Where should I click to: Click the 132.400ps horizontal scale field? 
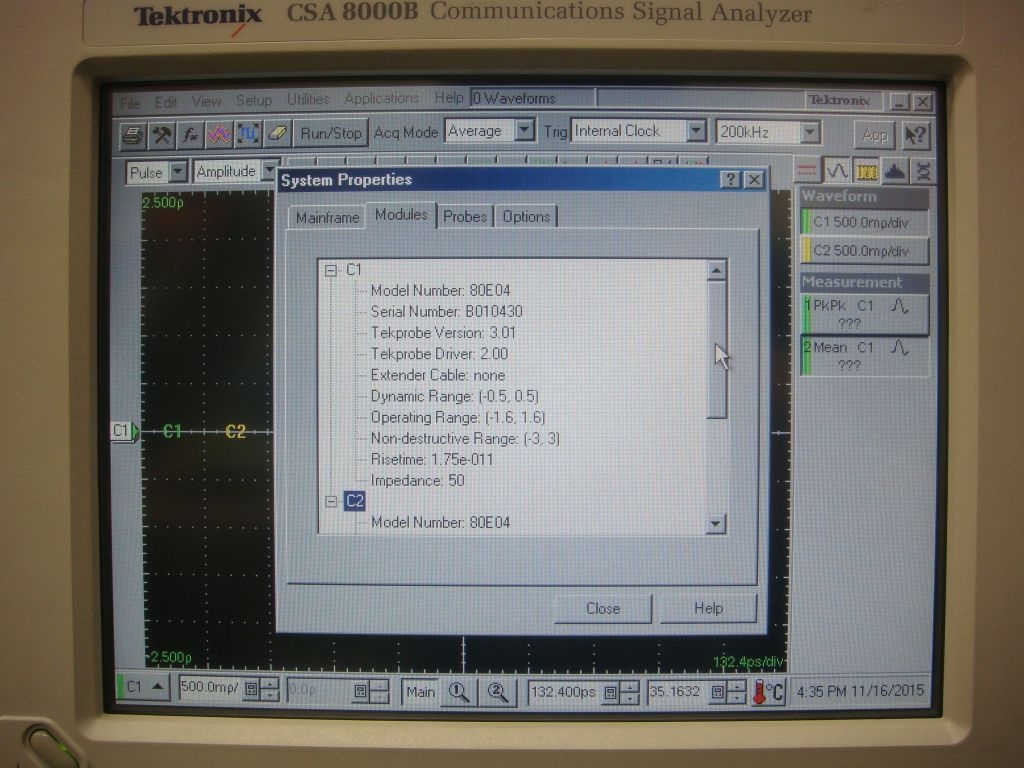[x=564, y=692]
